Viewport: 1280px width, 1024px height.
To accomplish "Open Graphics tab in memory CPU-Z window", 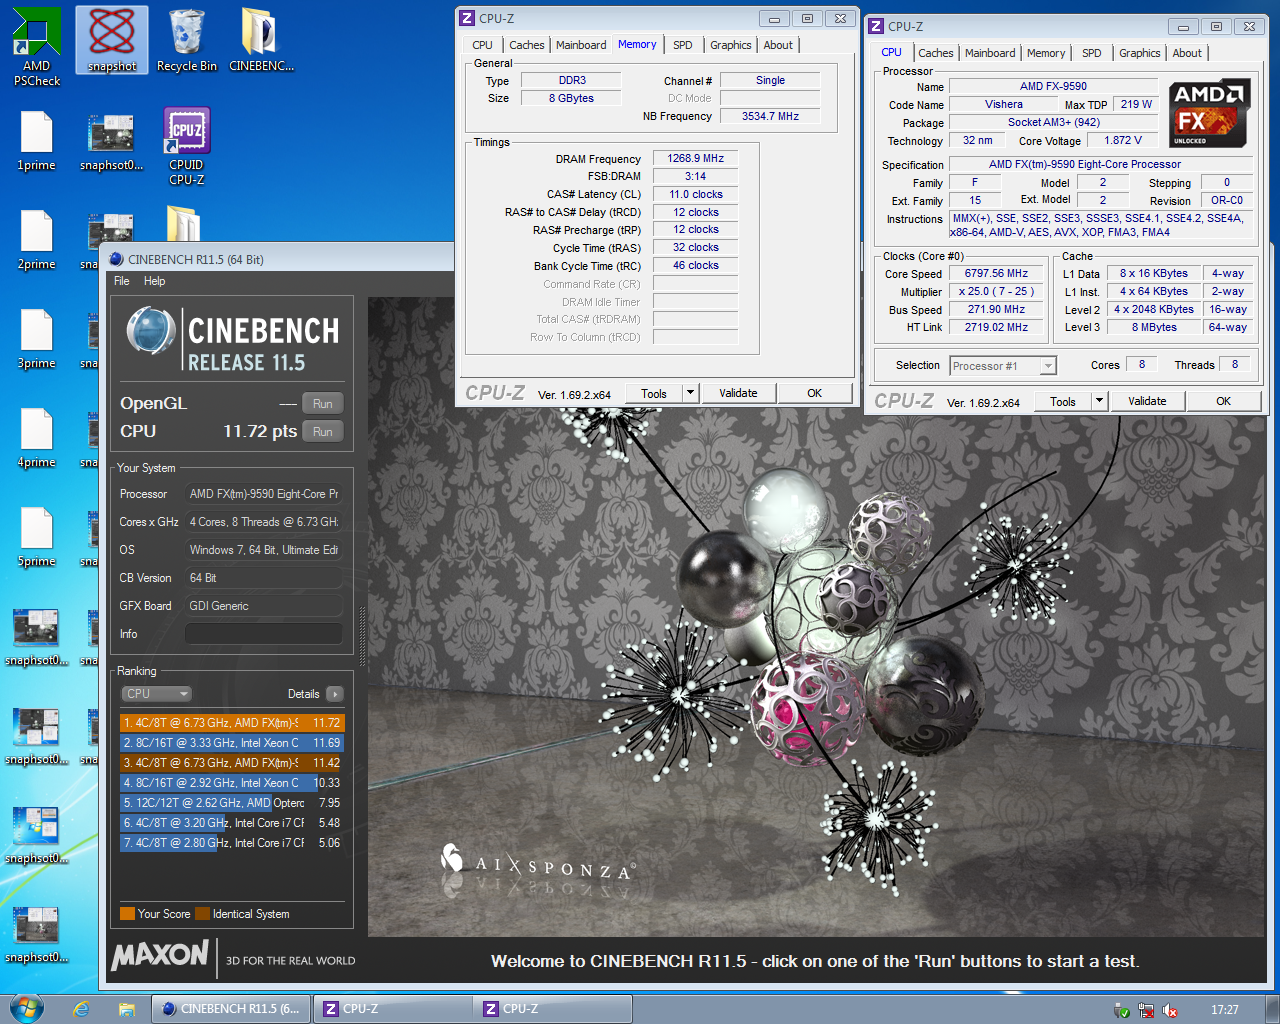I will click(731, 45).
